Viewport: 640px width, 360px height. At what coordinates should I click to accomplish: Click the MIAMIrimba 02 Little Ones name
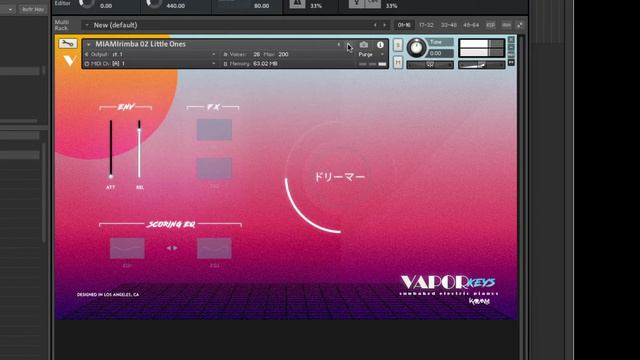coord(140,44)
